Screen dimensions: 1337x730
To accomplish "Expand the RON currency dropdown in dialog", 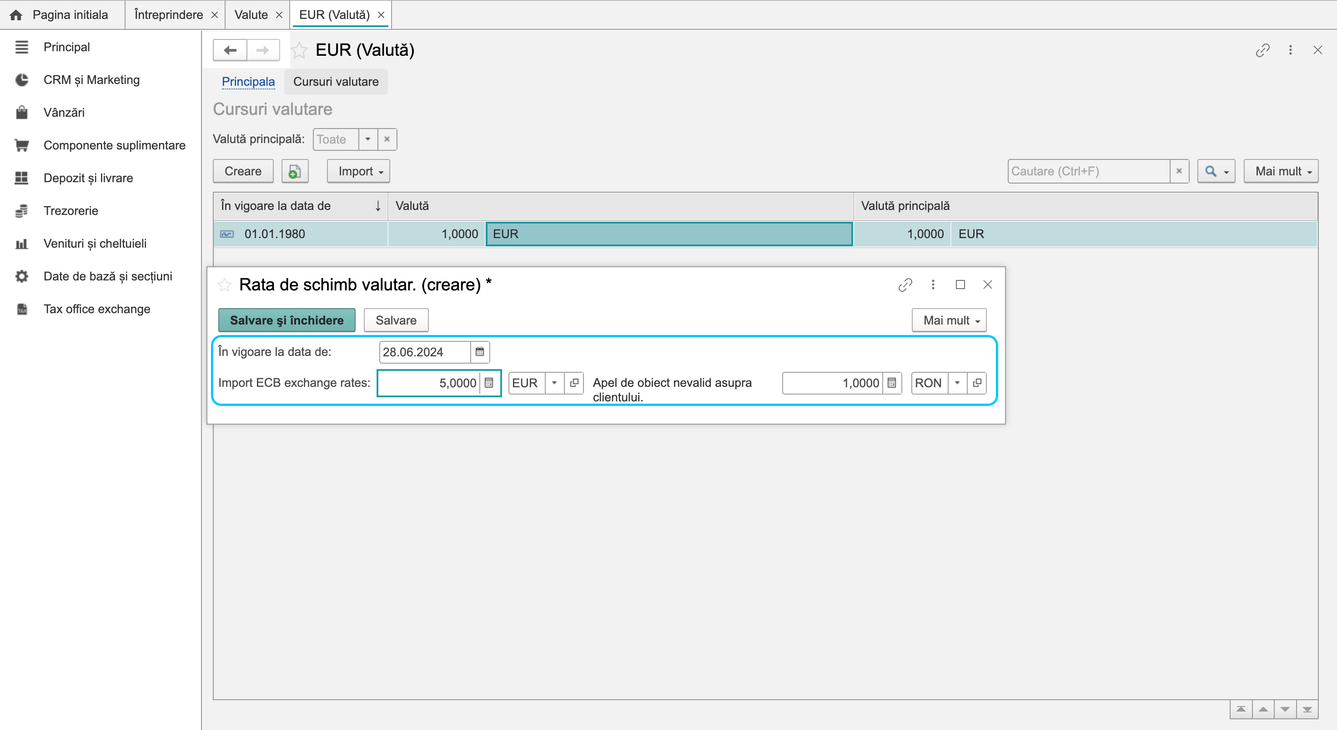I will [x=958, y=383].
